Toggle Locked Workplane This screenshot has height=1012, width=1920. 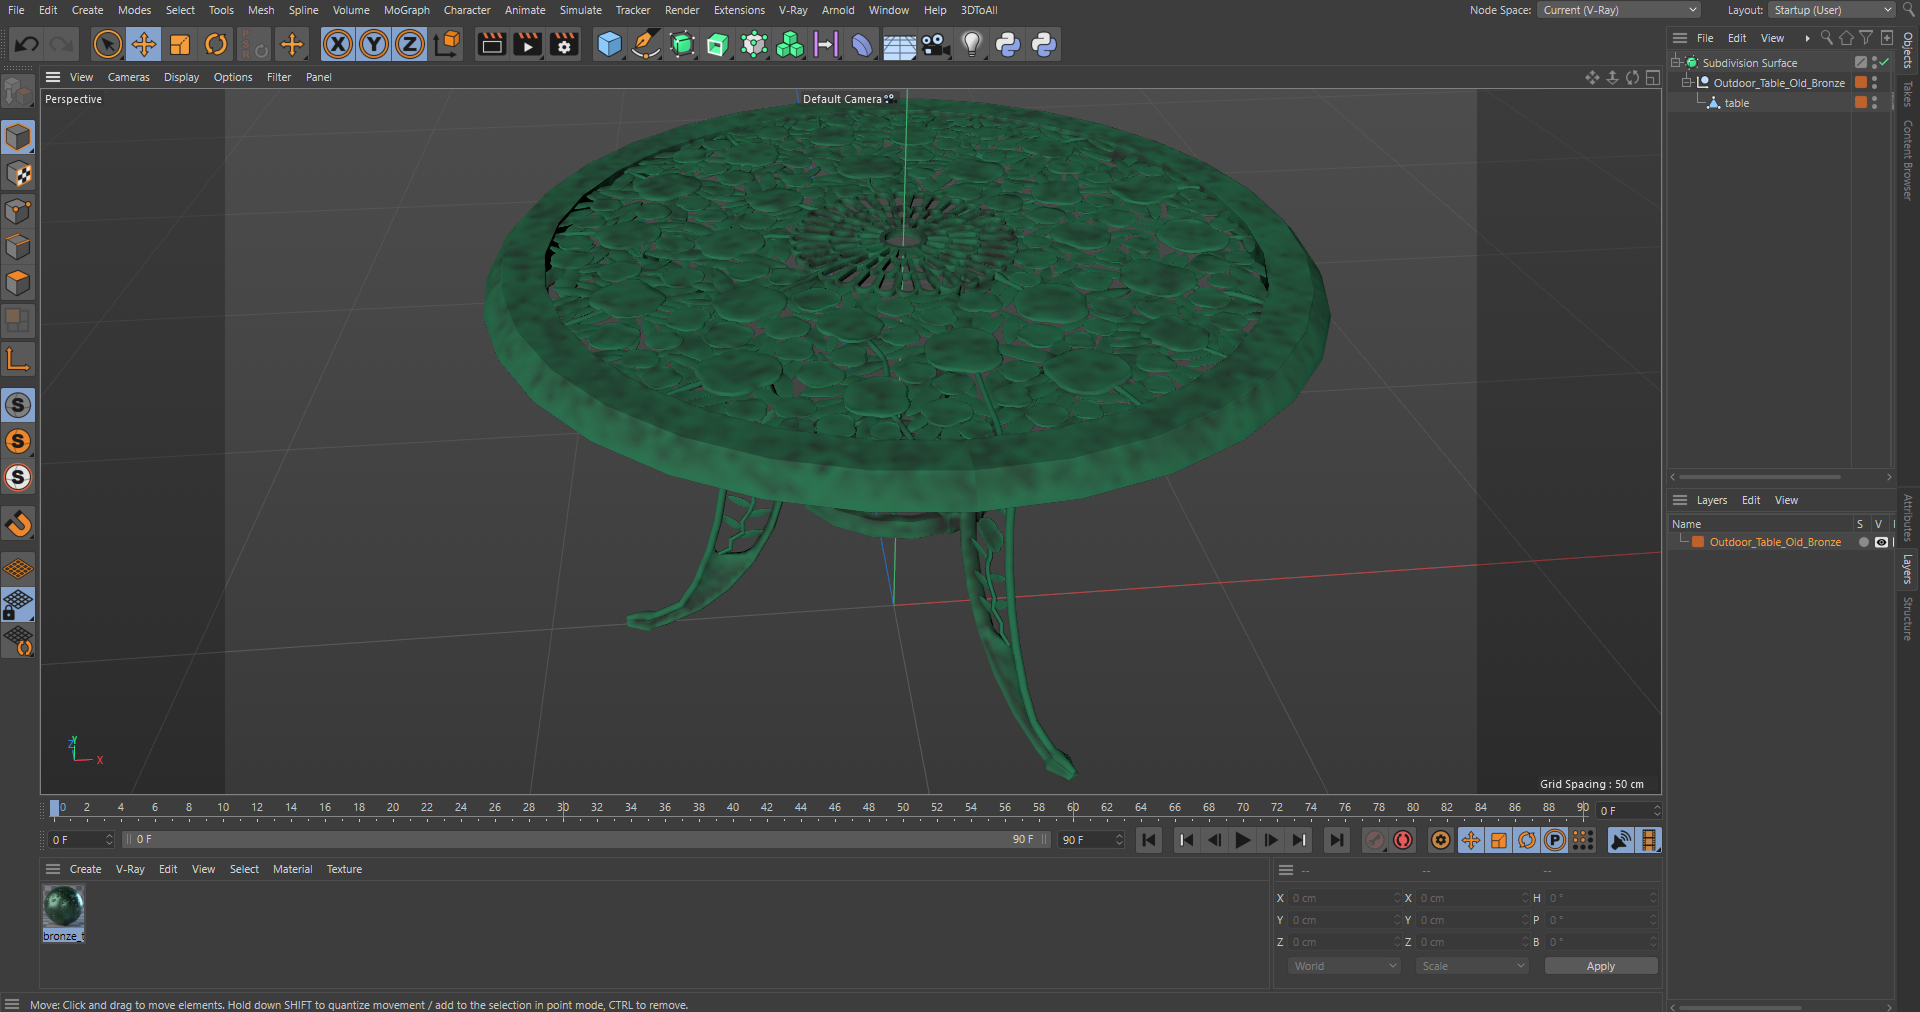coord(18,604)
